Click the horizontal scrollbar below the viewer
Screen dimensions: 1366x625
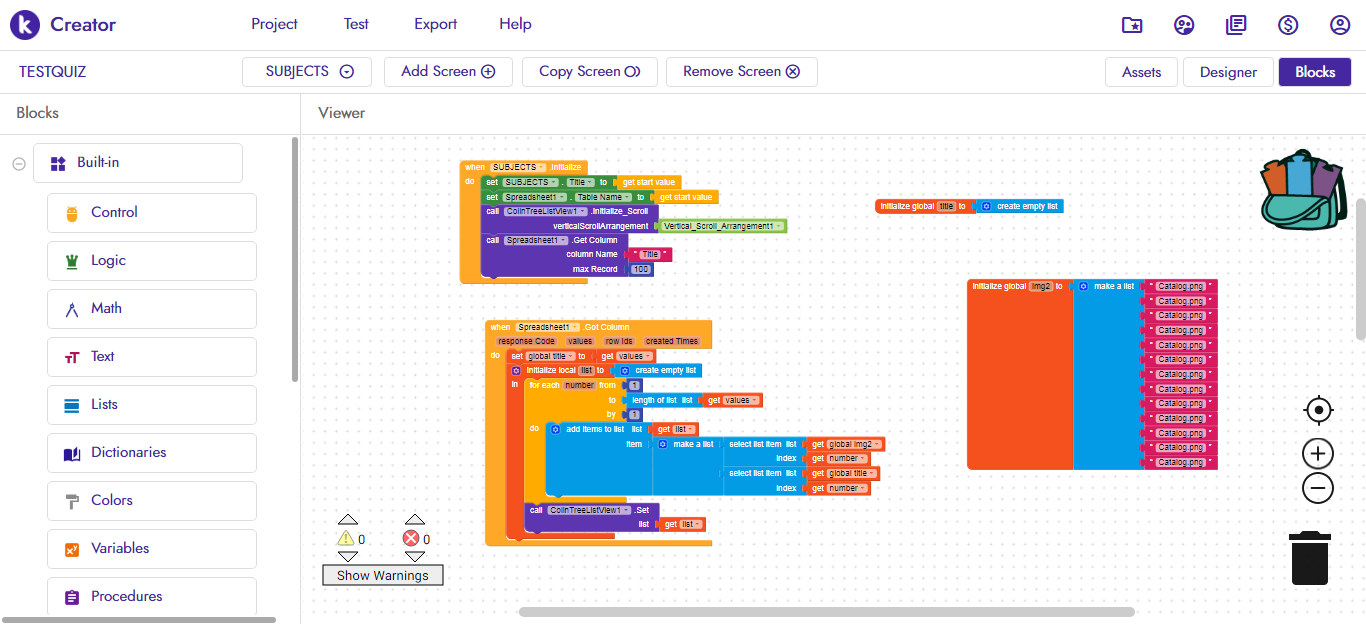click(828, 610)
